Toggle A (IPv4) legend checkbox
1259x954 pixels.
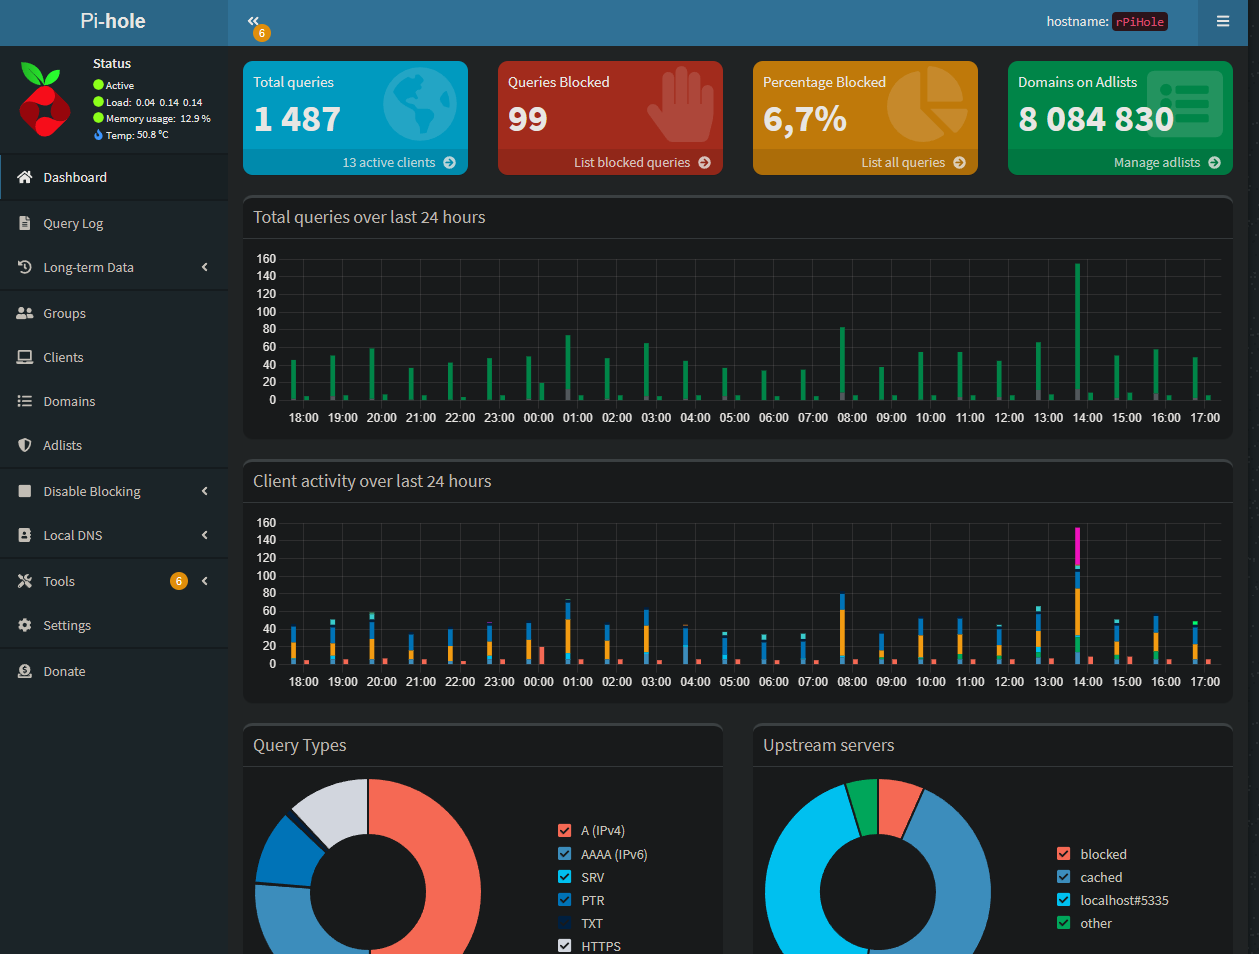coord(565,830)
